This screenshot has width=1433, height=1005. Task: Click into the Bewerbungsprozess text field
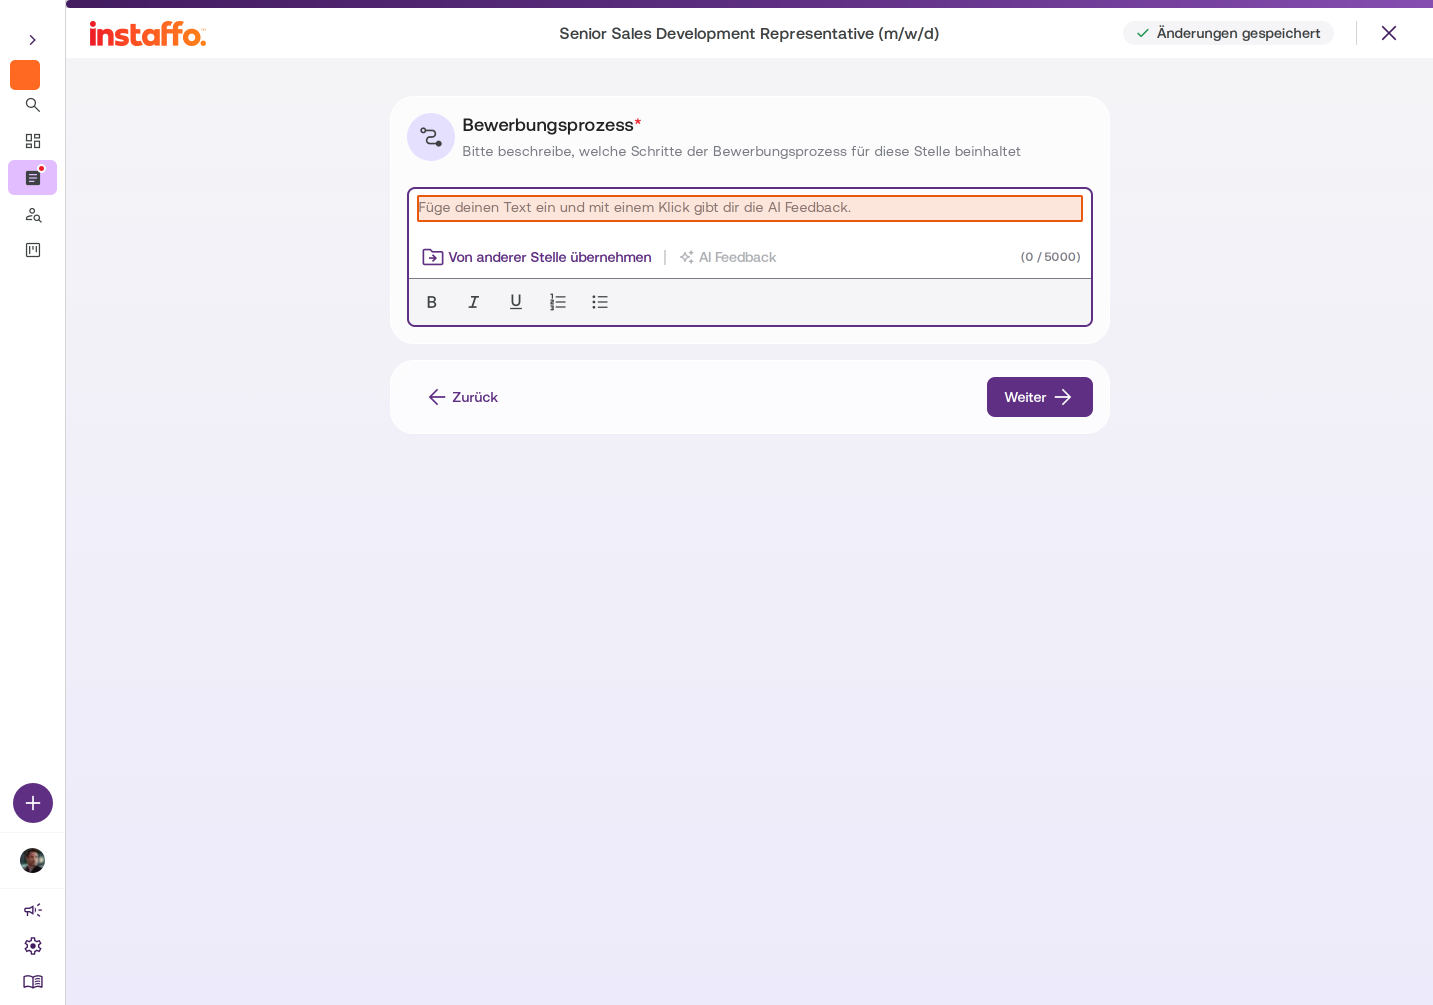(750, 208)
